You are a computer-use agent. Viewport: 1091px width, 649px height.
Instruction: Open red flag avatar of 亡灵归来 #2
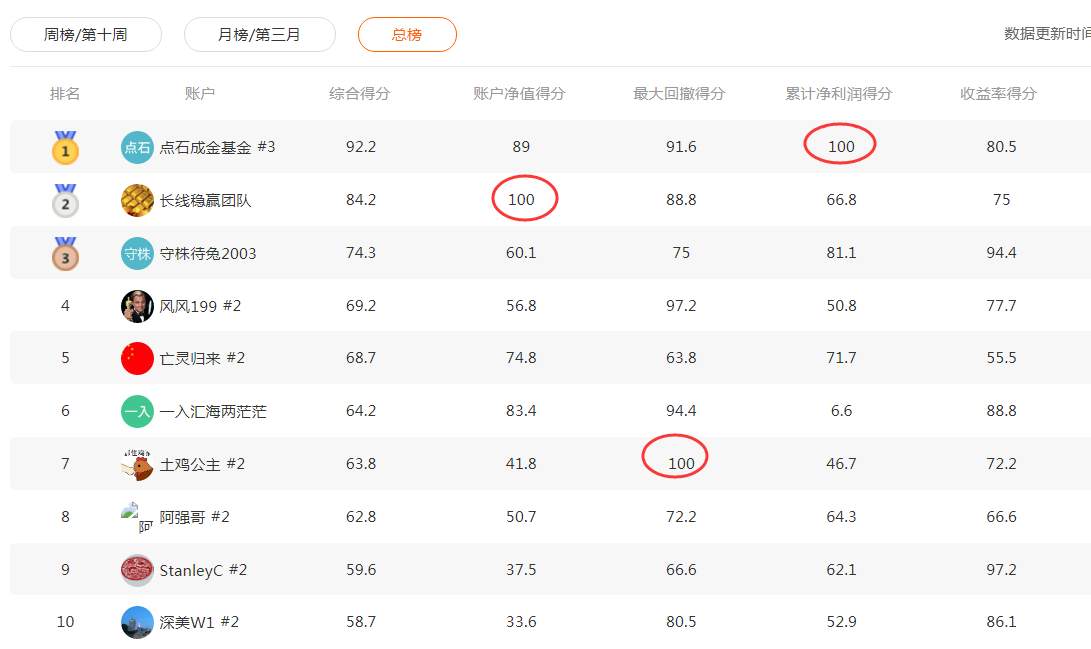coord(137,358)
